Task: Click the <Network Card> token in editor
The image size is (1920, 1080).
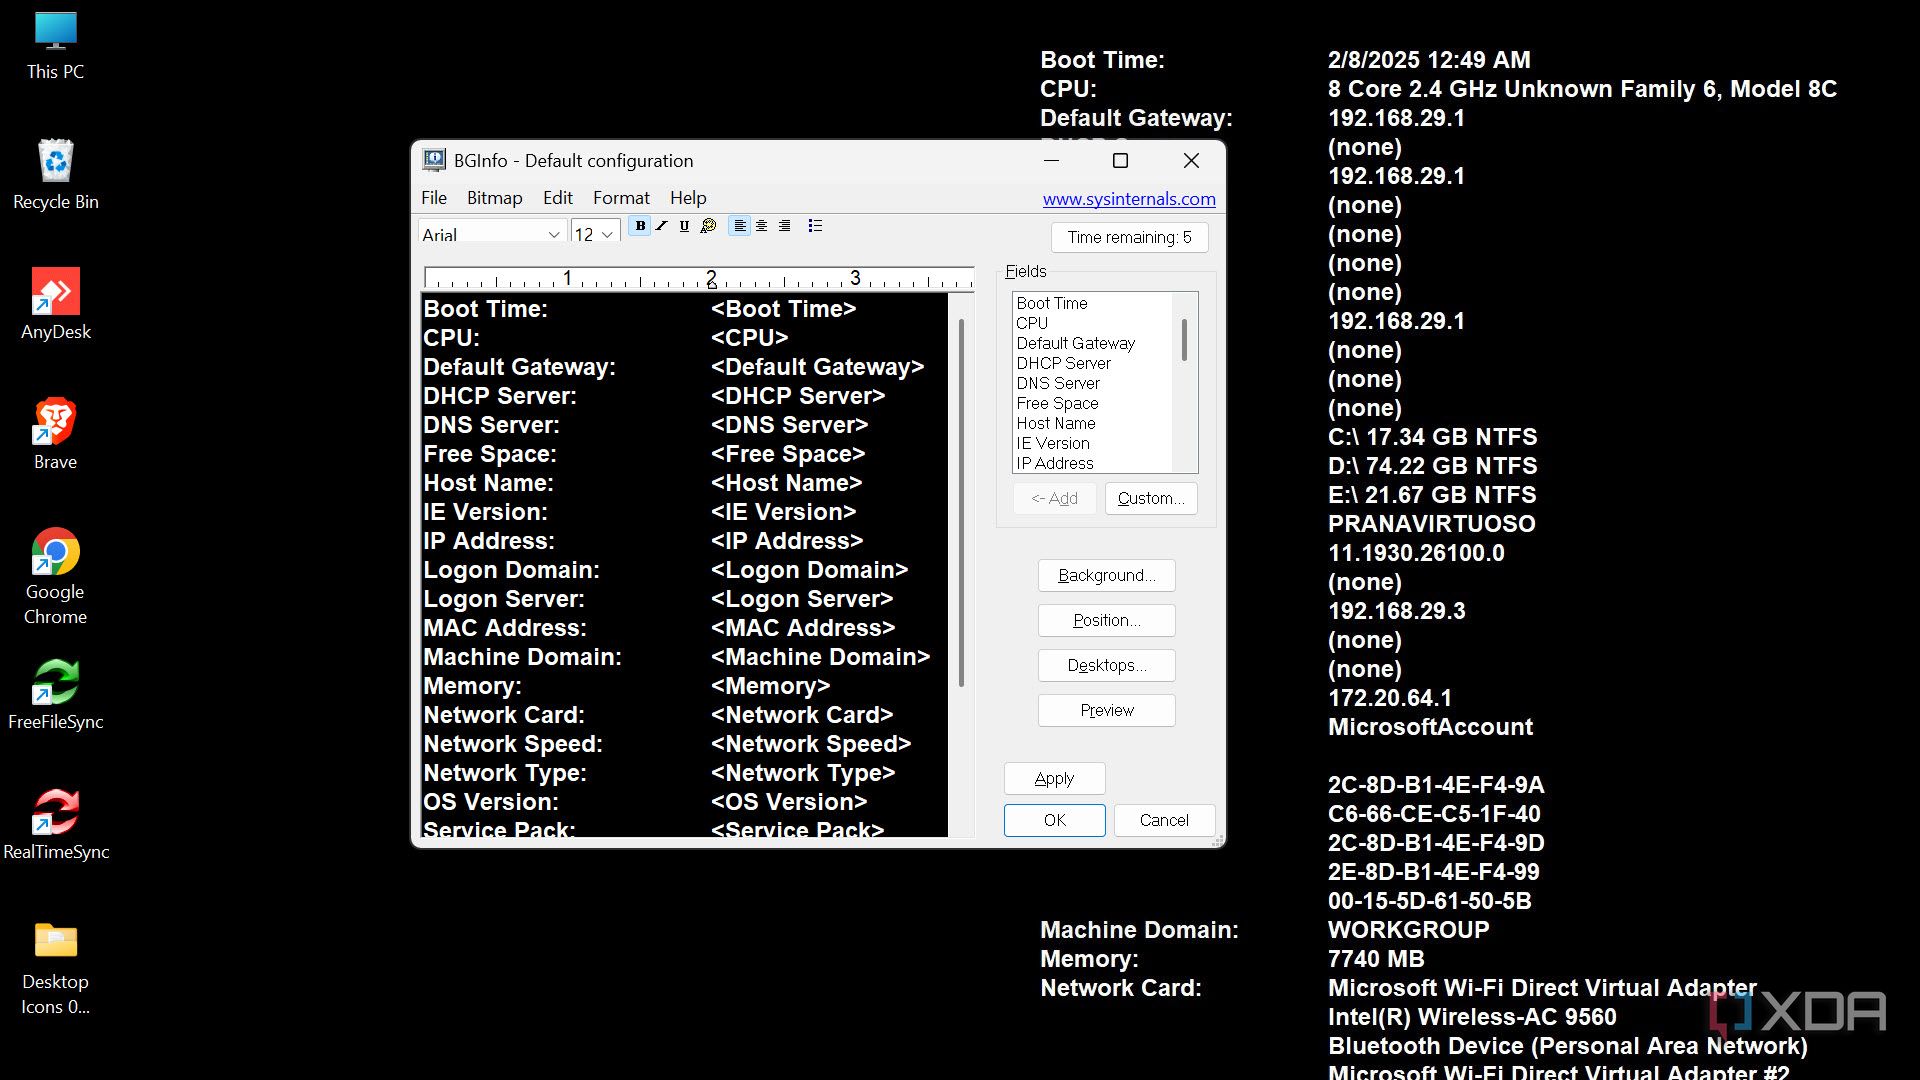Action: [802, 715]
